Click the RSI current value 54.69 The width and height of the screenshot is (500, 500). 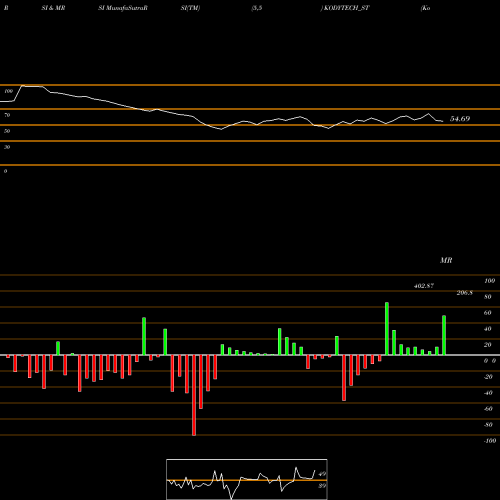coord(460,119)
